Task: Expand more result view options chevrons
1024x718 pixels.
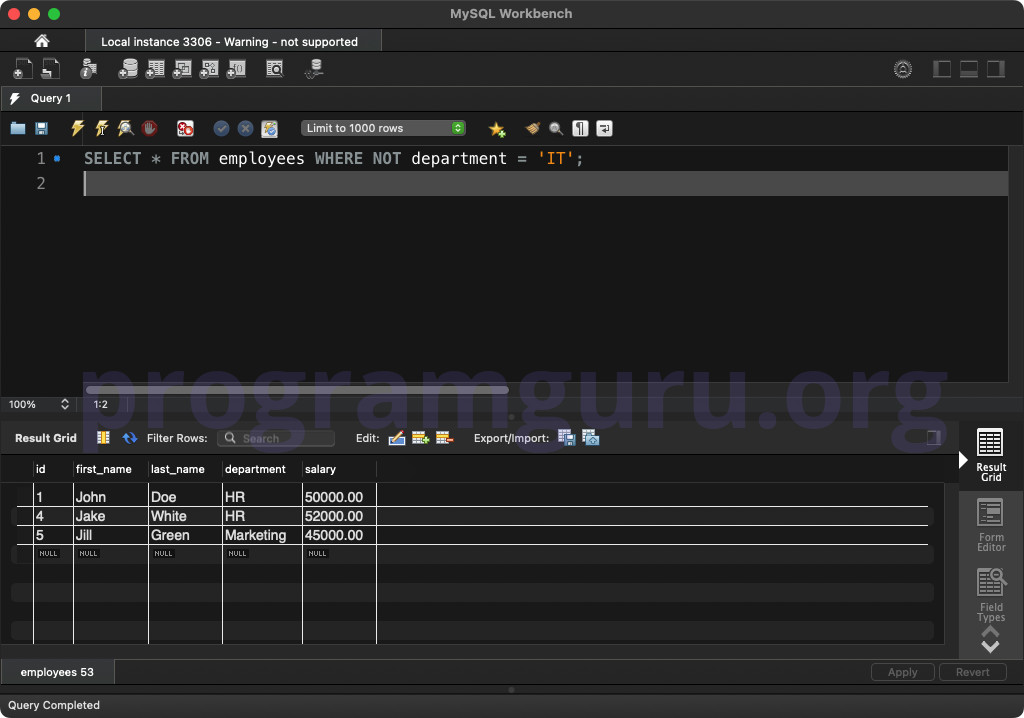Action: coord(990,640)
